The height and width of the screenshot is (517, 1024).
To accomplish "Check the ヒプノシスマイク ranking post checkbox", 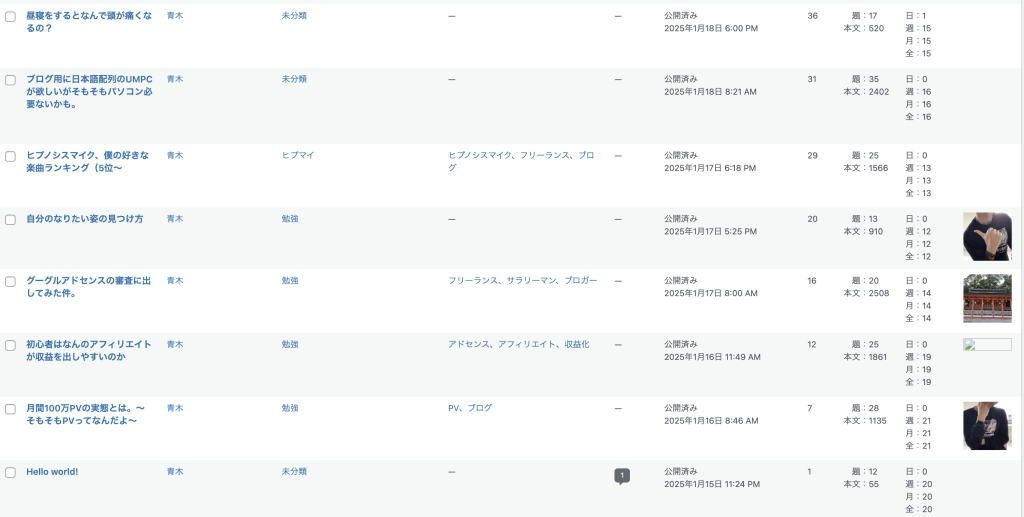I will (10, 156).
